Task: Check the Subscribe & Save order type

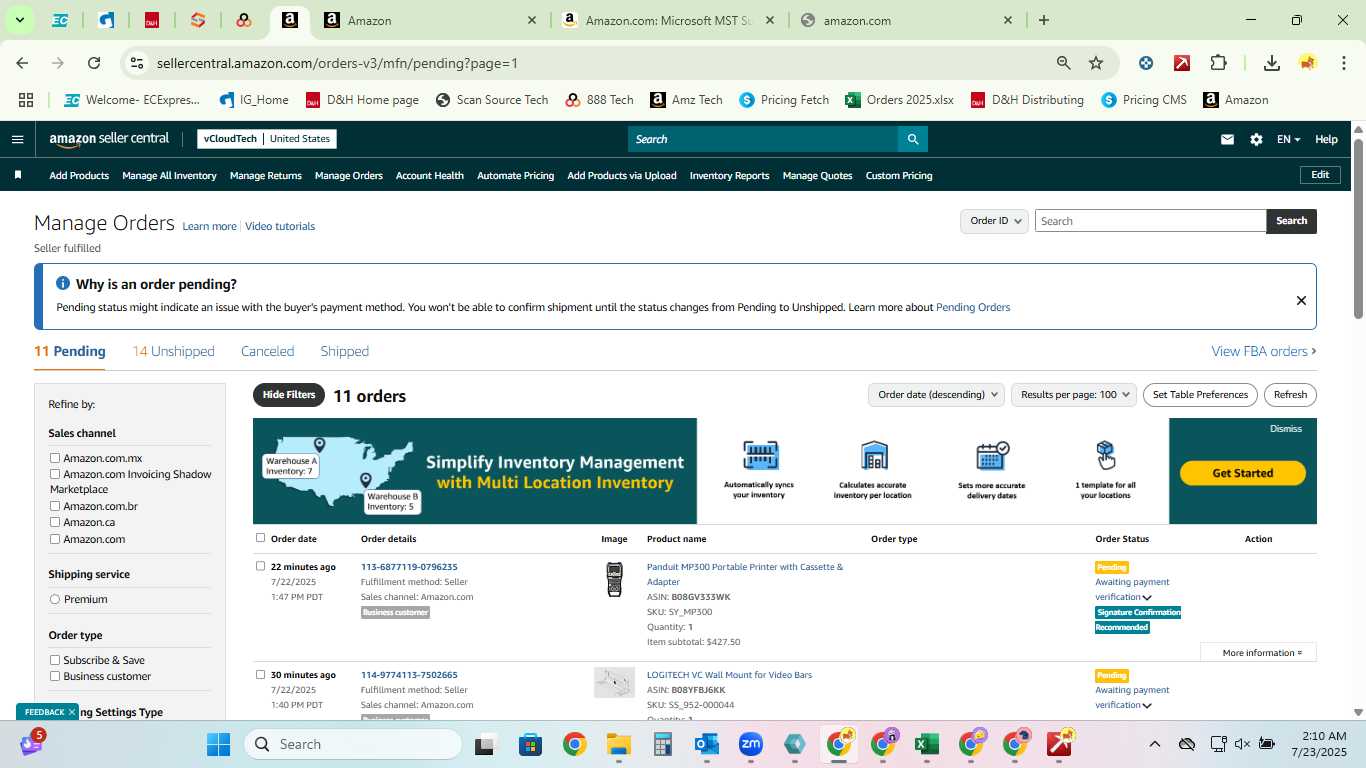Action: point(56,660)
